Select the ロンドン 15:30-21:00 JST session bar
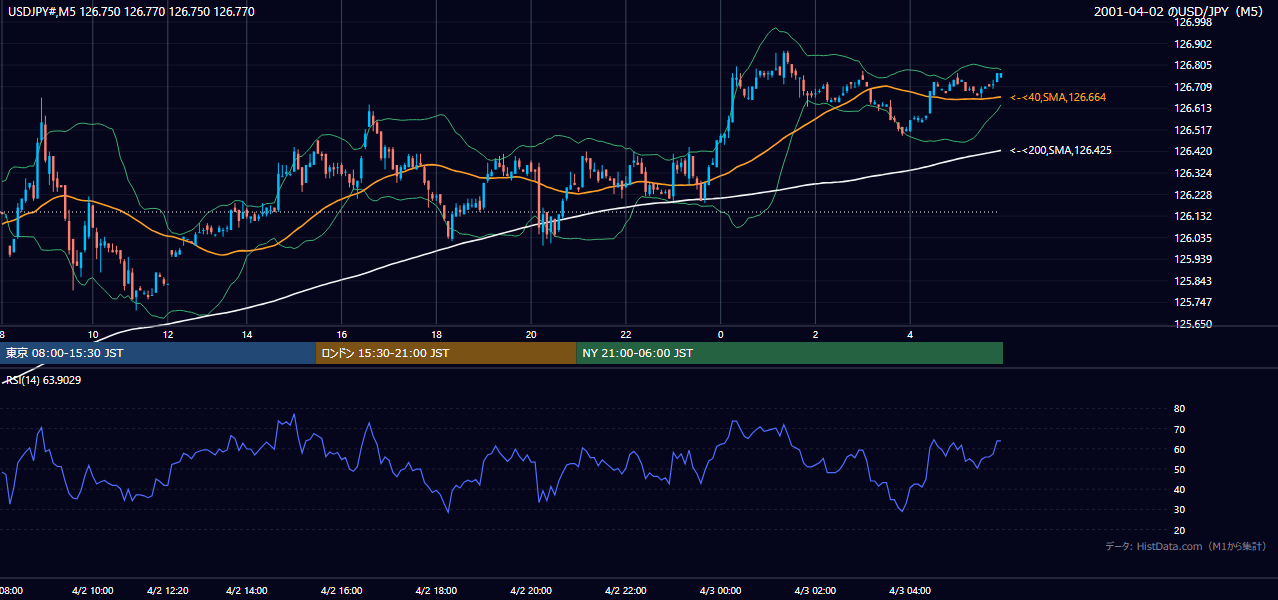 [445, 353]
